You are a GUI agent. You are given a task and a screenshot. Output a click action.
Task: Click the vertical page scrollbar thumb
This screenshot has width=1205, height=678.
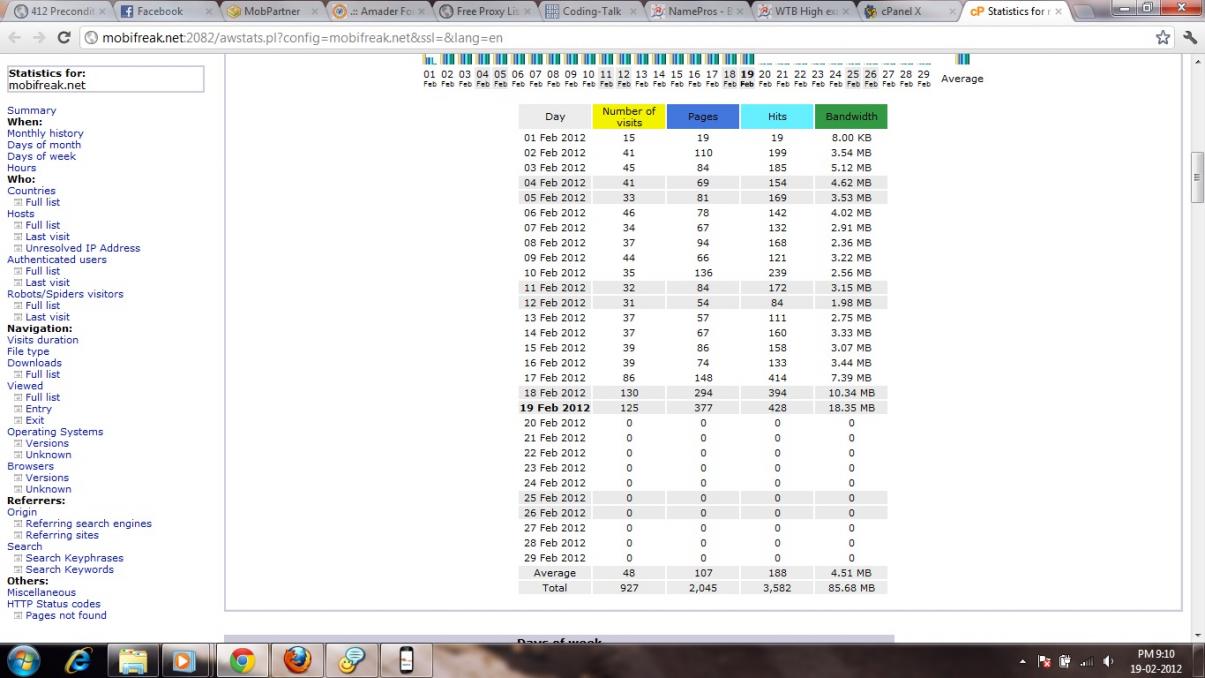click(x=1197, y=178)
